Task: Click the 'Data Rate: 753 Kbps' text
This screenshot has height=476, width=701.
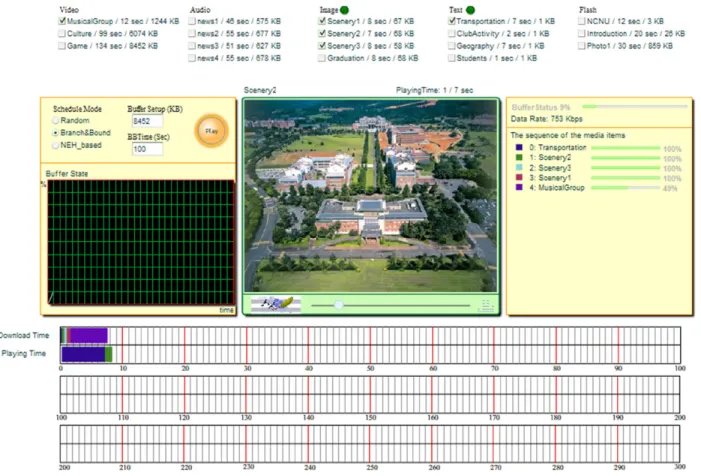Action: click(546, 119)
